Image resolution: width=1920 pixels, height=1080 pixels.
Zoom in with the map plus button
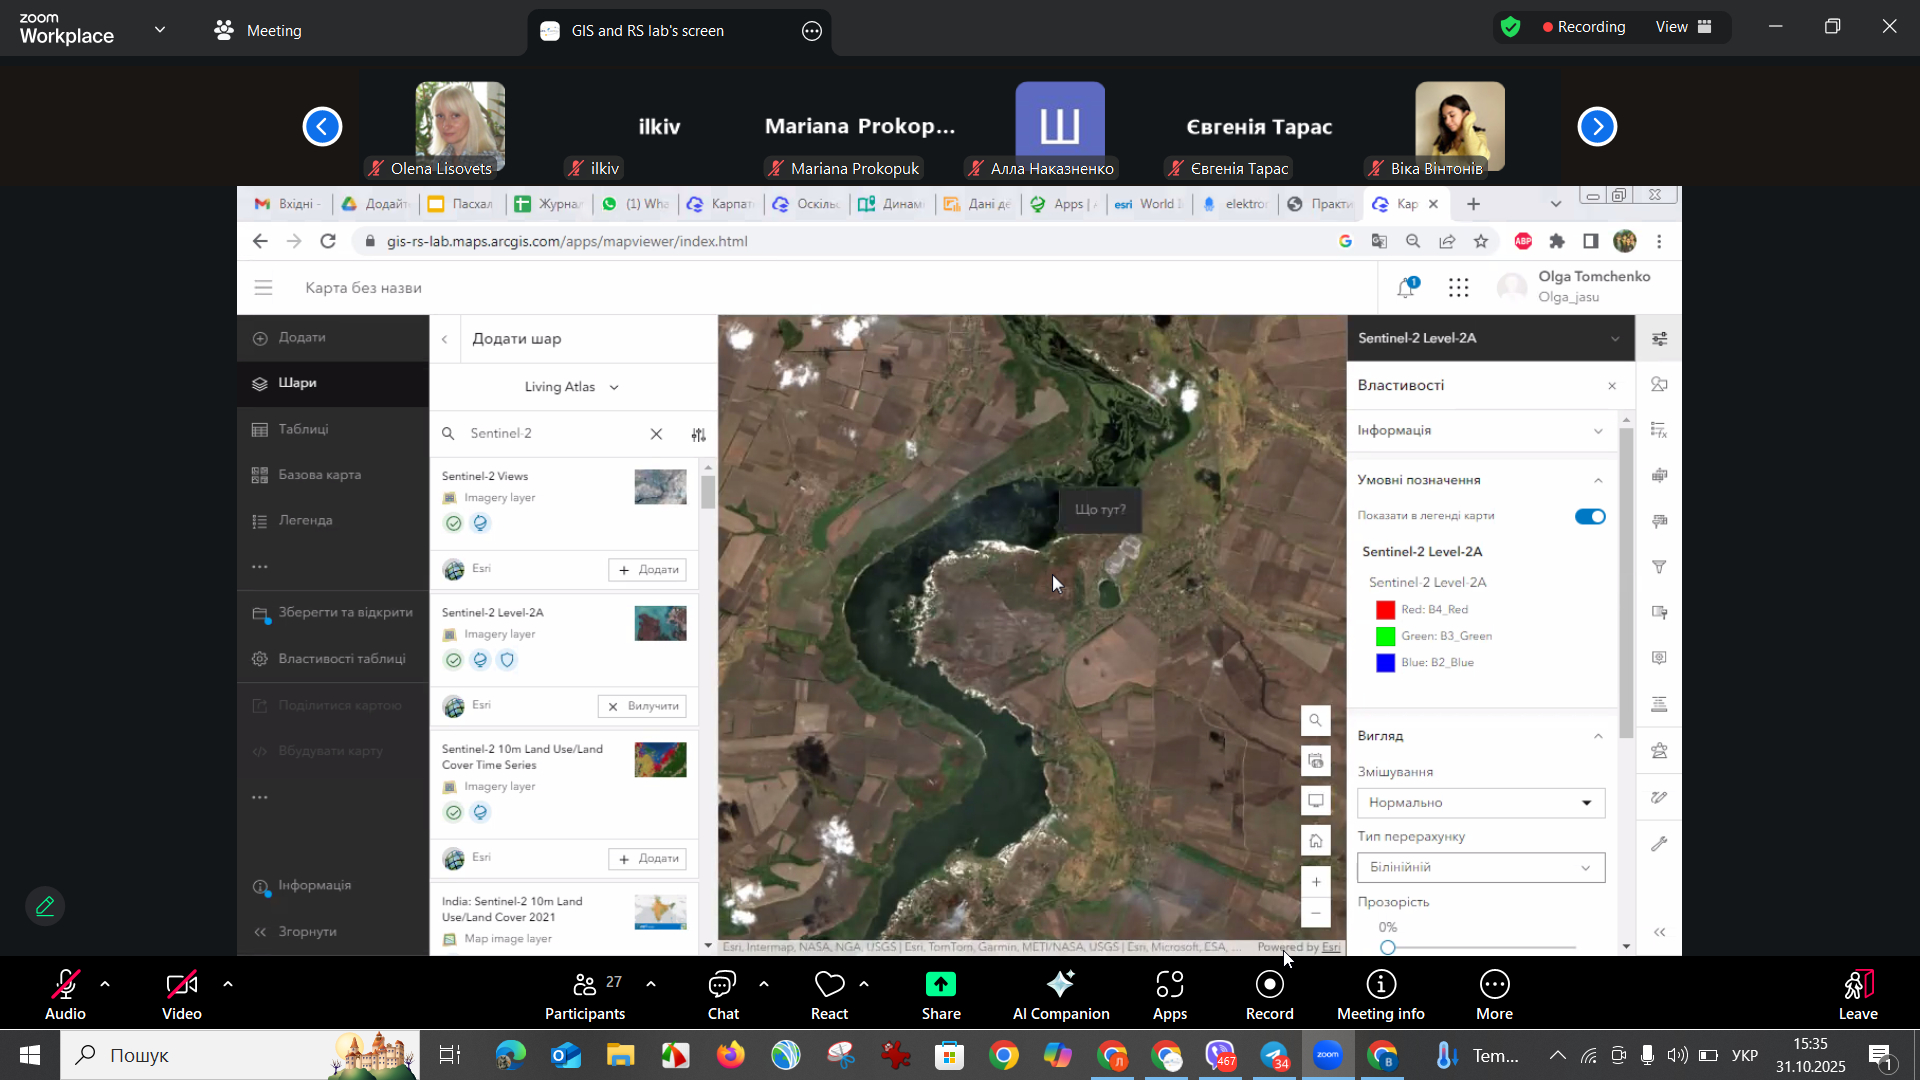(x=1315, y=882)
